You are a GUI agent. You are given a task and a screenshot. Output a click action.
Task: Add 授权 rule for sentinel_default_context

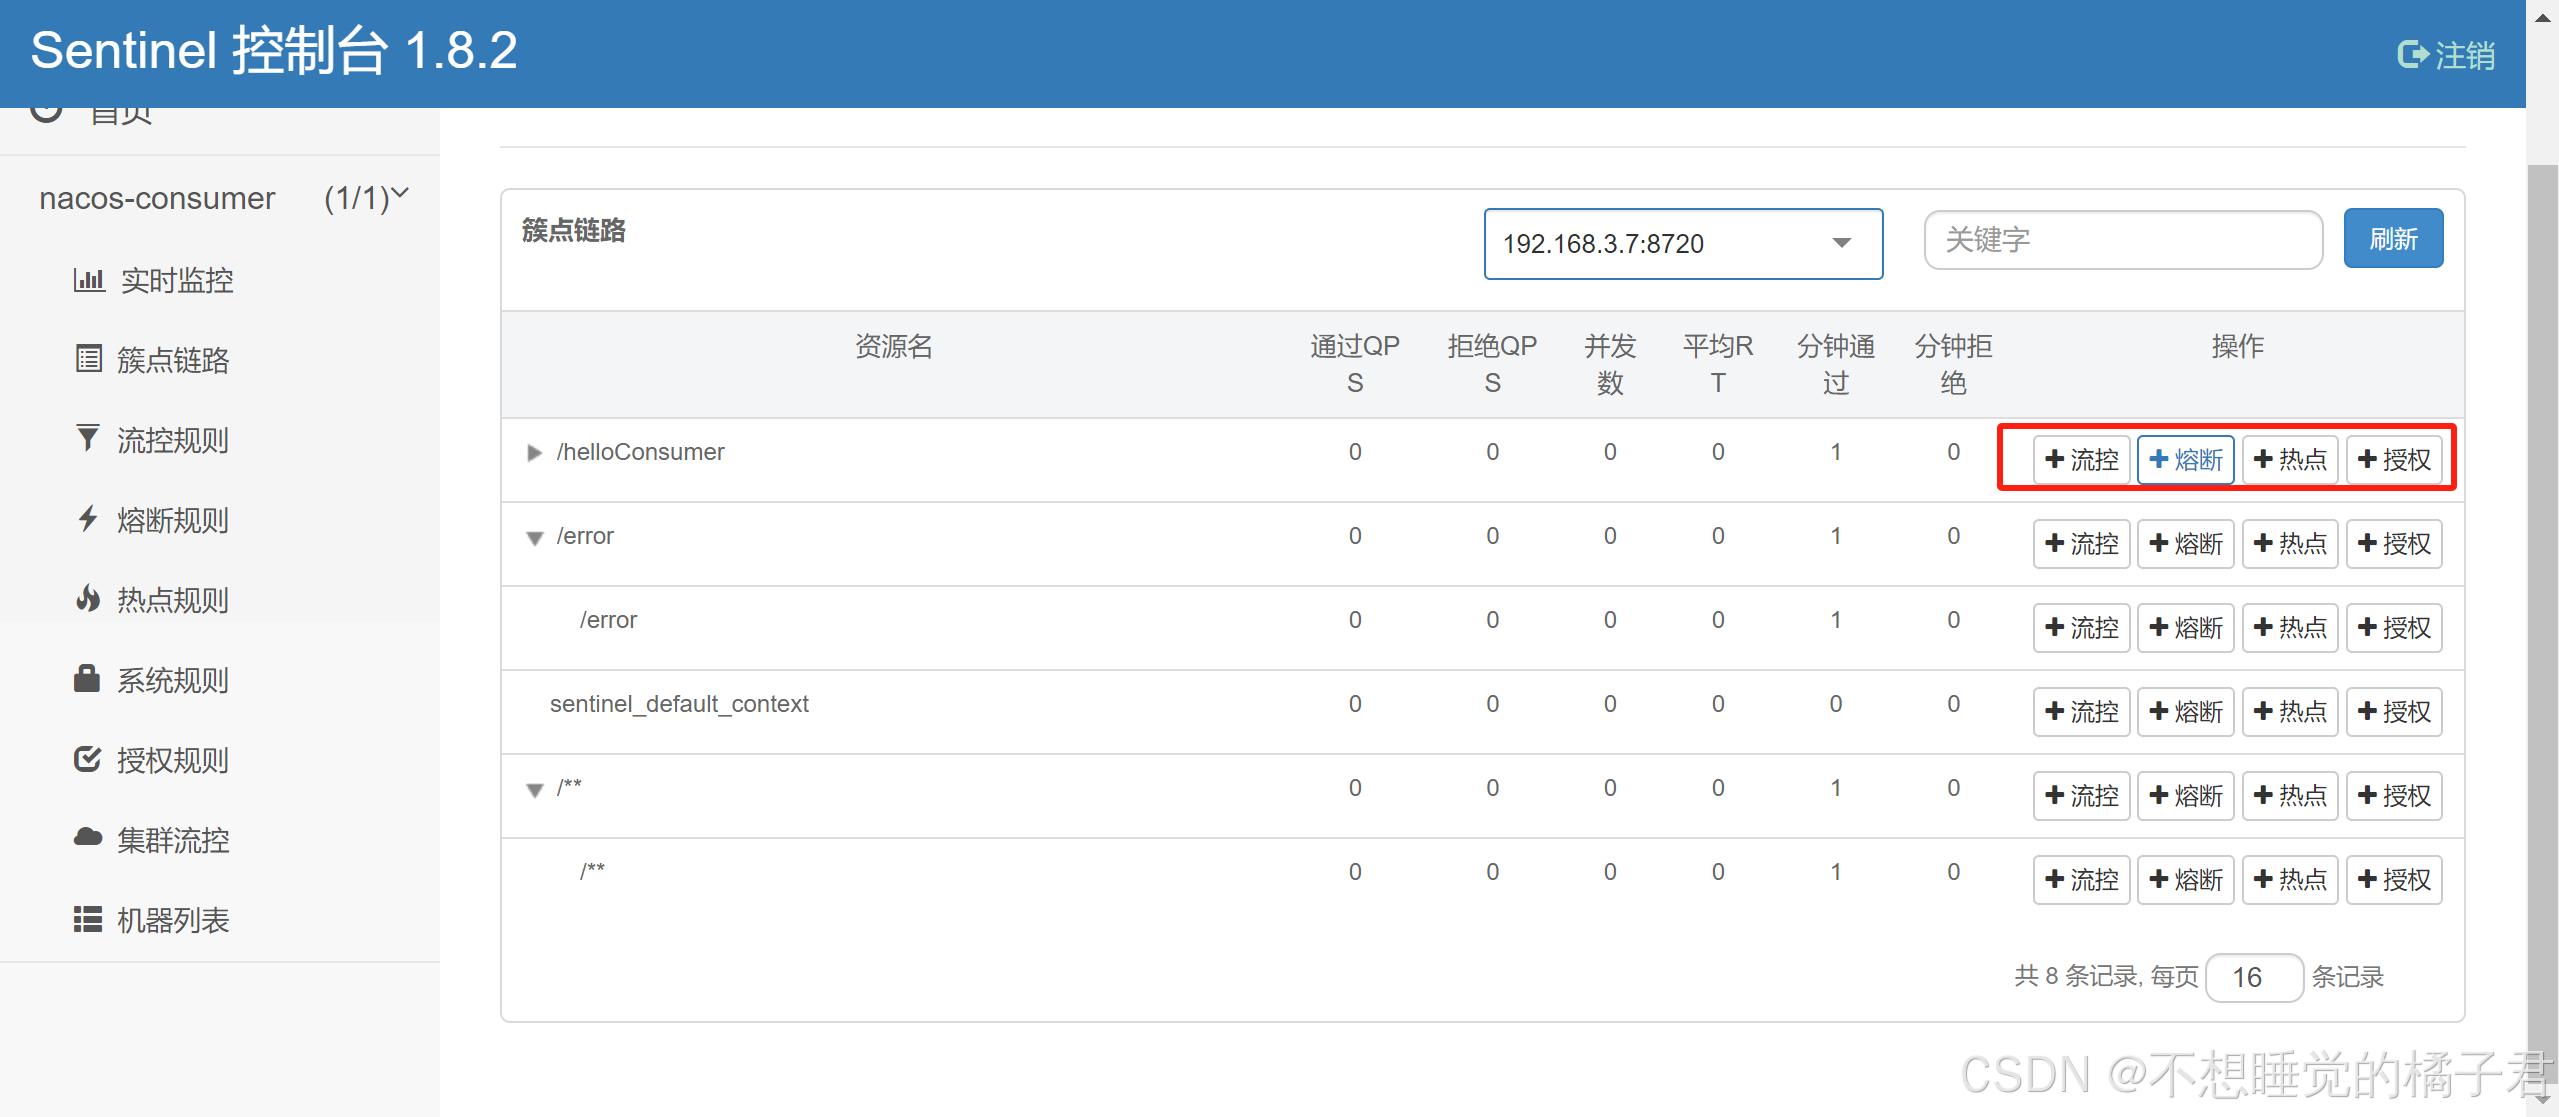point(2394,712)
